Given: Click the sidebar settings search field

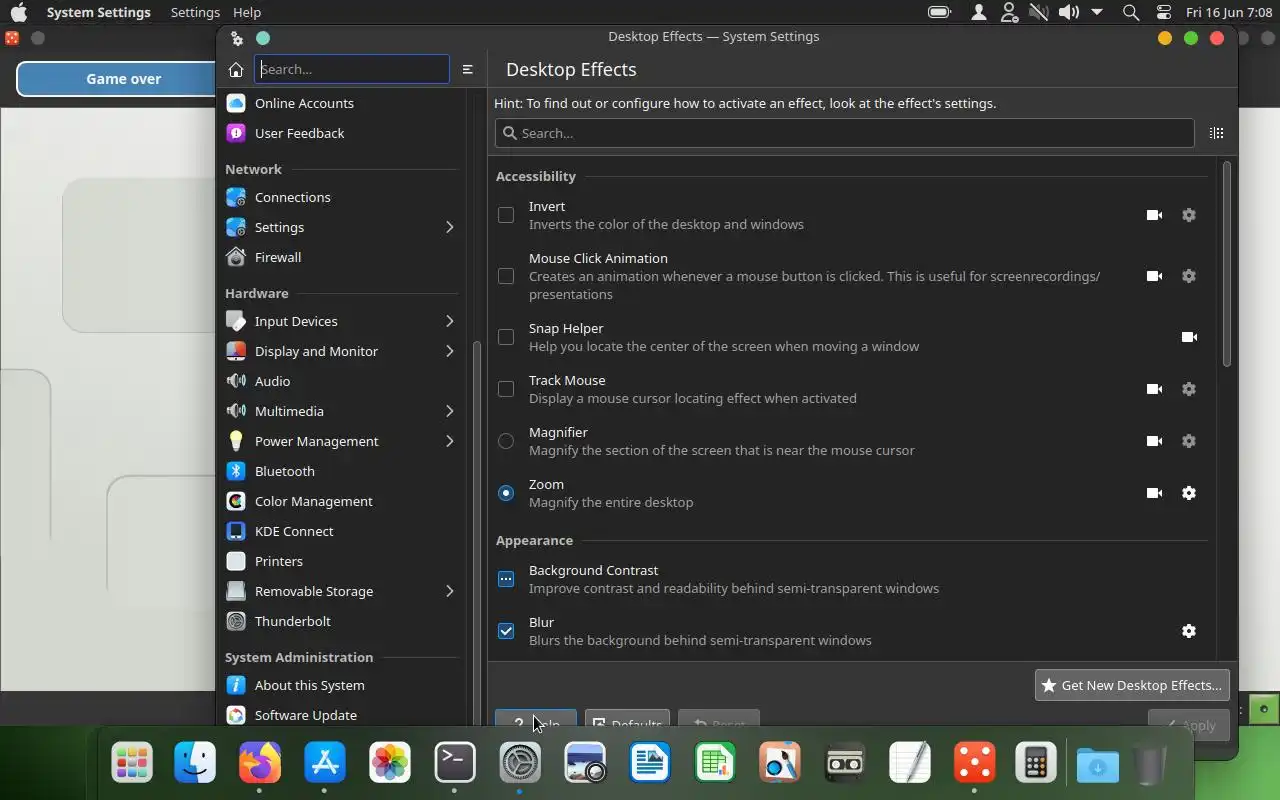Looking at the screenshot, I should (352, 69).
